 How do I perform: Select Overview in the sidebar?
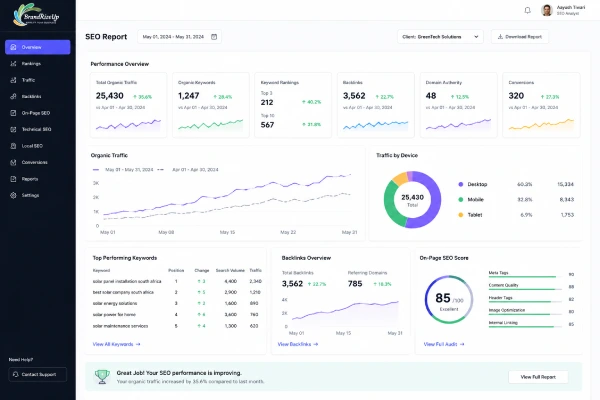[x=38, y=47]
